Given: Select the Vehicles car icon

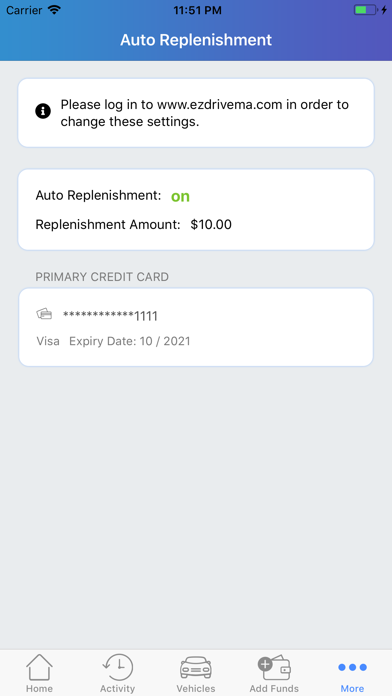Looking at the screenshot, I should click(196, 668).
